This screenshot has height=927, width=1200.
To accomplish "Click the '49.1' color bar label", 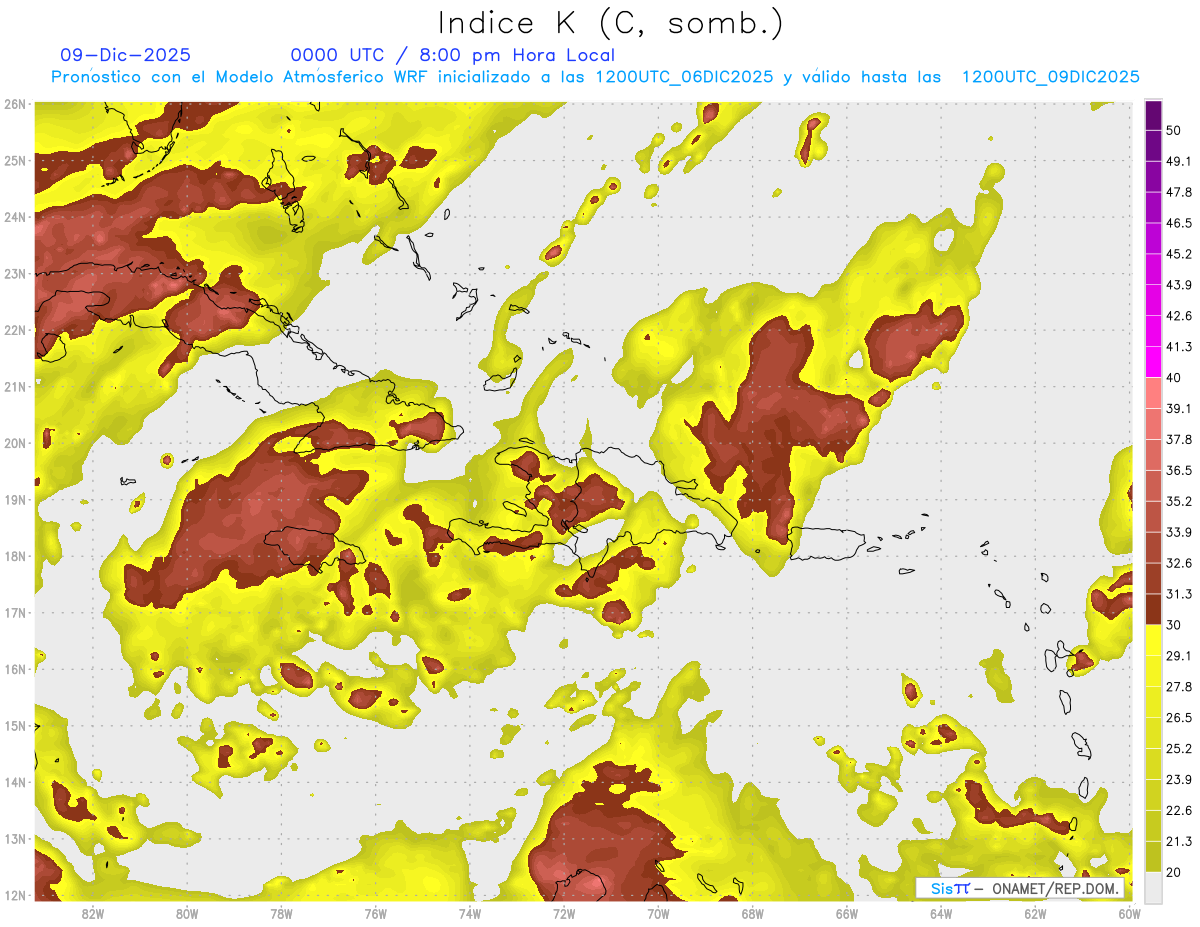I will click(1179, 161).
